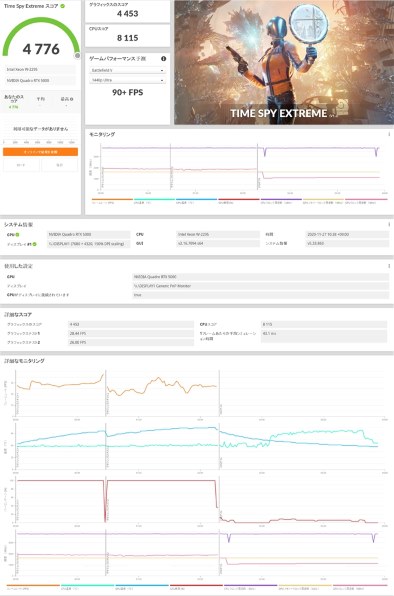Click the display #1 resolution value in system info

(x=88, y=244)
